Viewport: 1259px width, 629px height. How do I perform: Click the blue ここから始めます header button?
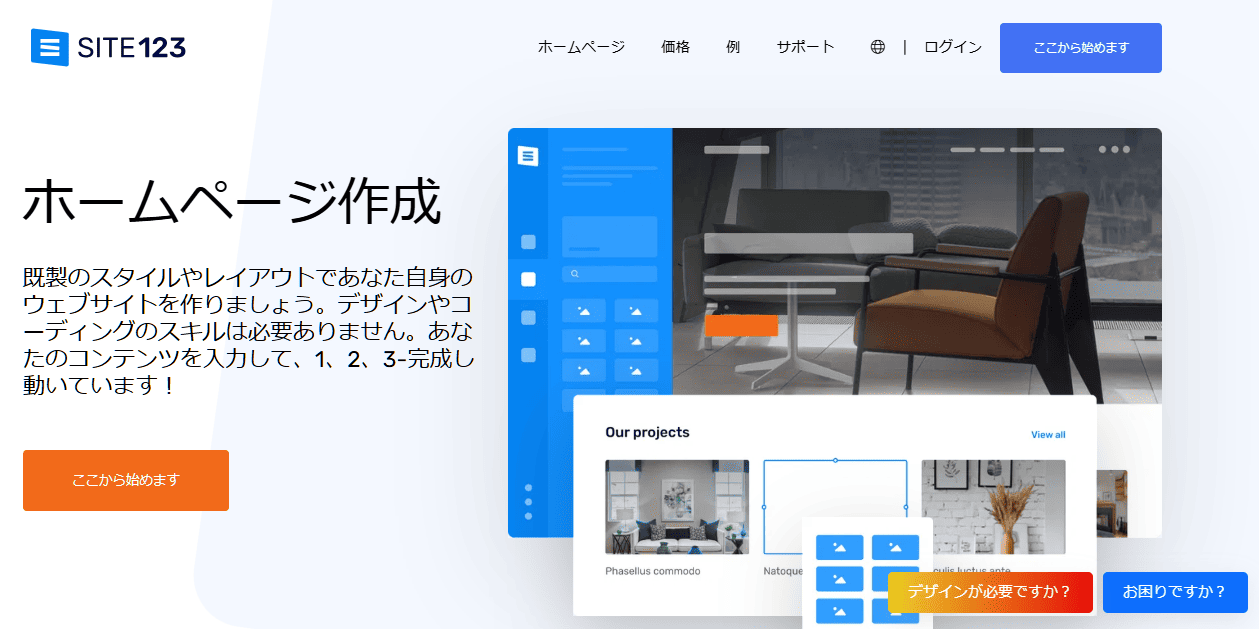point(1081,48)
